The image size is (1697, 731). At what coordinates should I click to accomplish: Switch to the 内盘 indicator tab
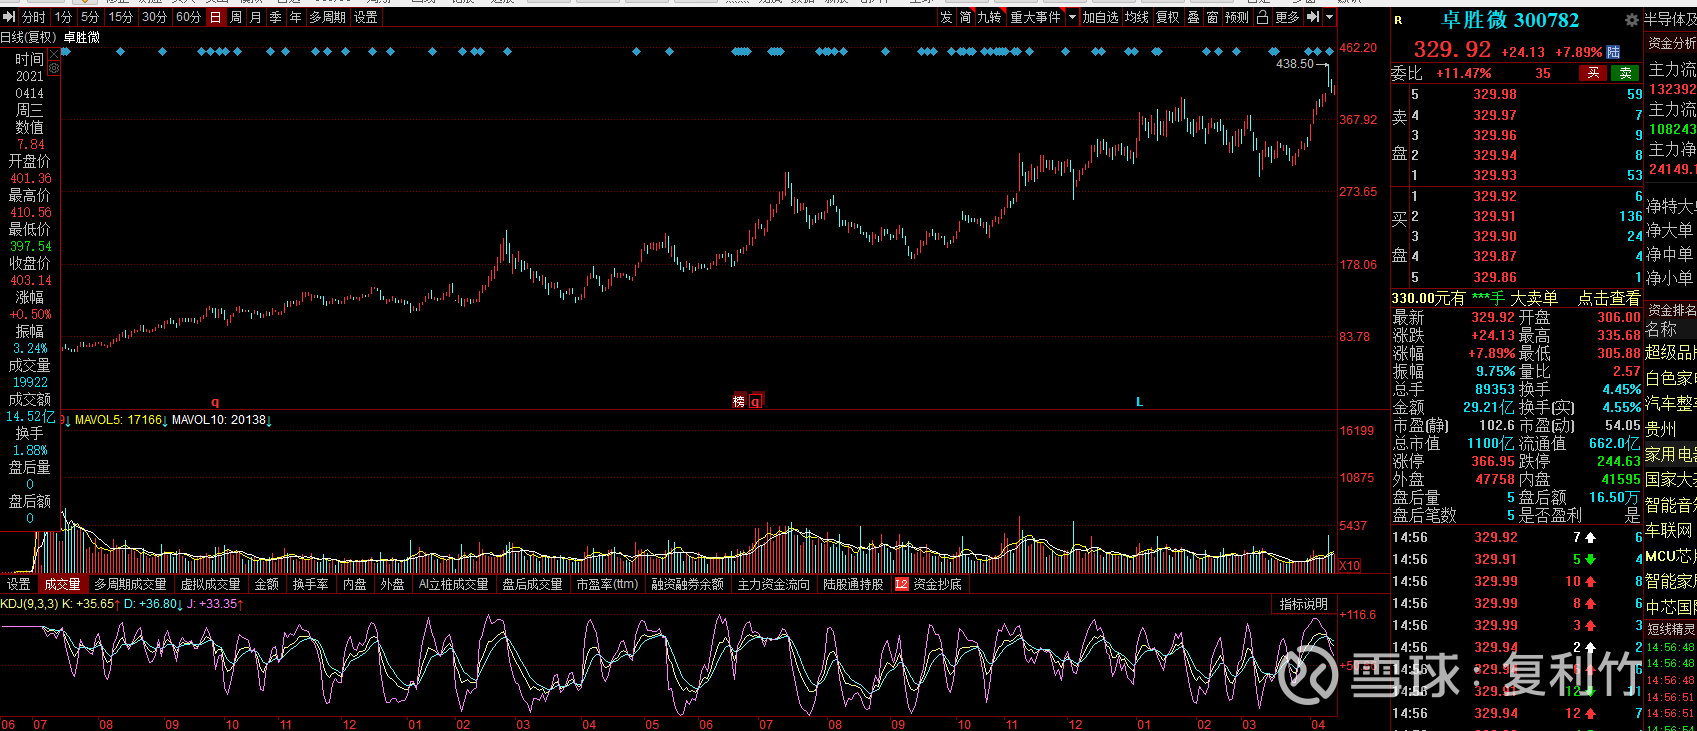pyautogui.click(x=355, y=584)
